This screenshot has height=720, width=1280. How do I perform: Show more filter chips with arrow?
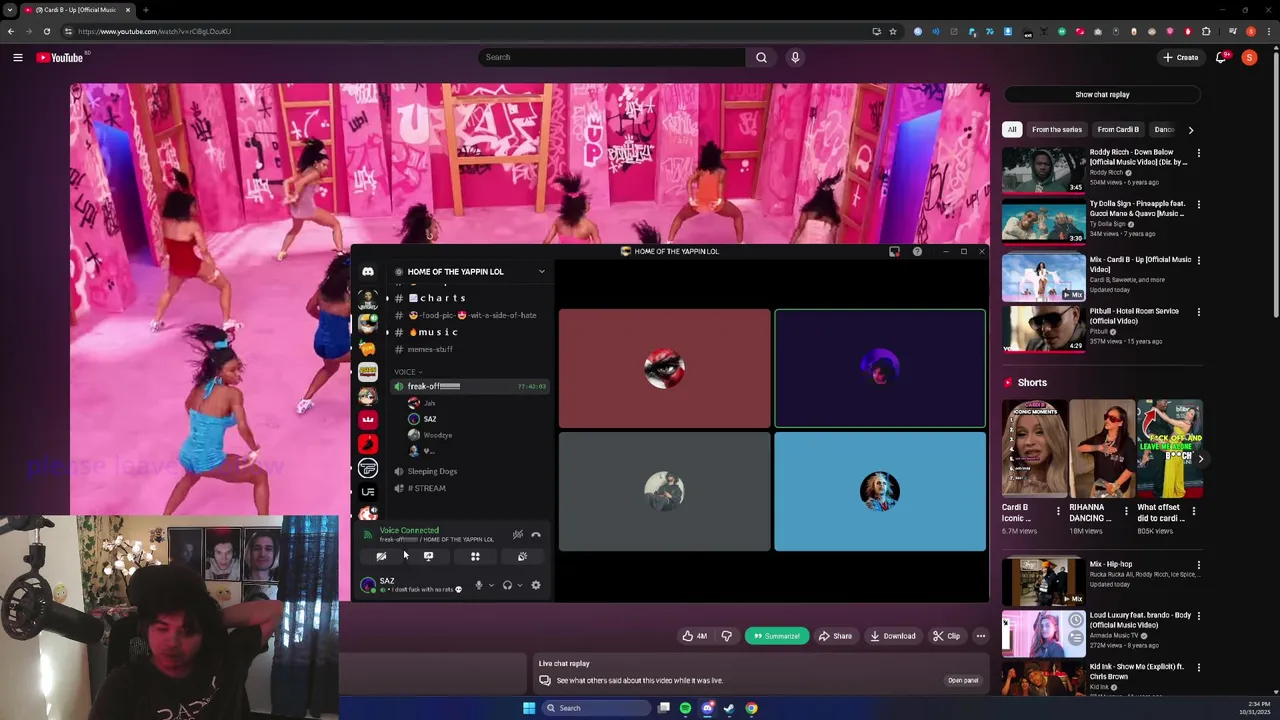[1190, 130]
